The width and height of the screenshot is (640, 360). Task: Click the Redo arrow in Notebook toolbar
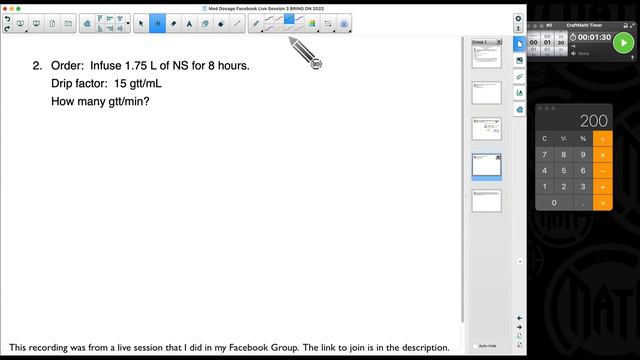tap(7, 29)
